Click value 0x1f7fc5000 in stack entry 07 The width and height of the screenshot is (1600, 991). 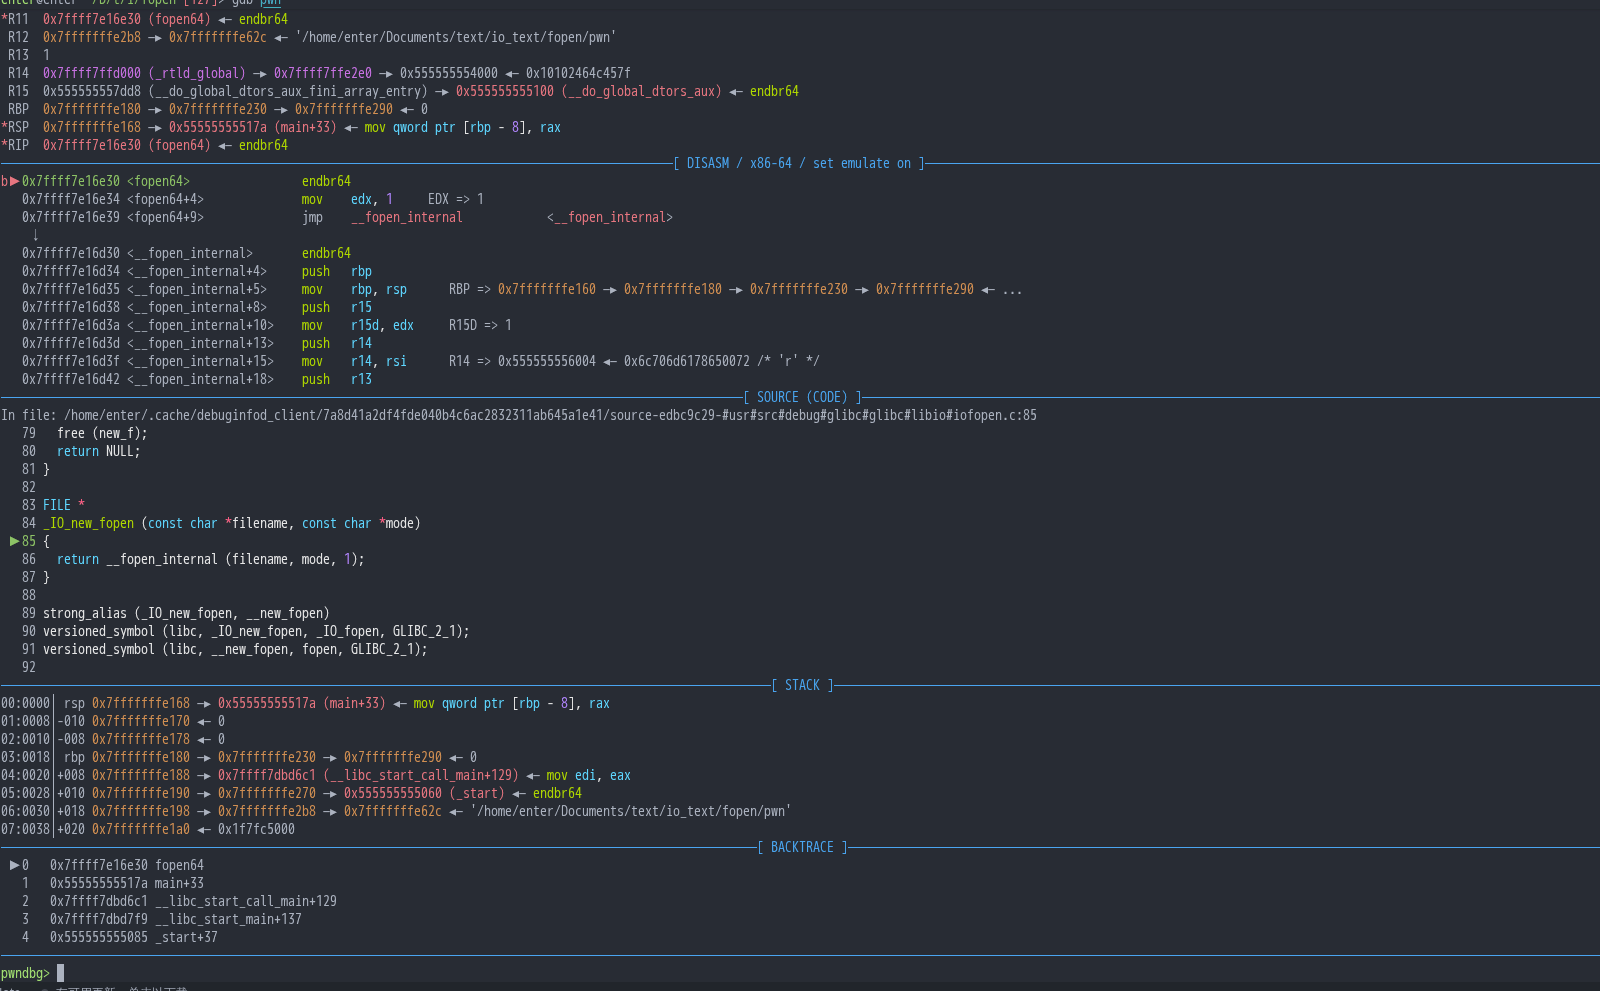coord(256,829)
